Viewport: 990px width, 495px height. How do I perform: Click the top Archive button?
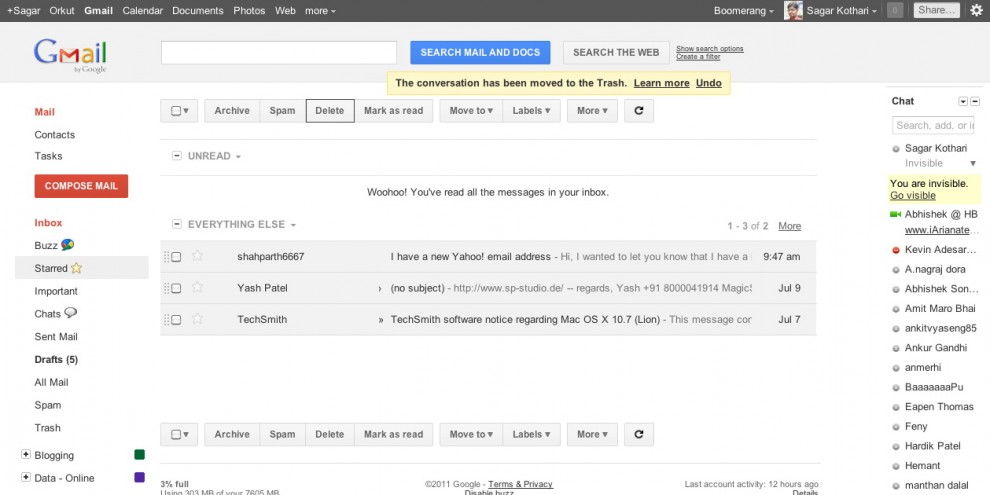tap(232, 110)
